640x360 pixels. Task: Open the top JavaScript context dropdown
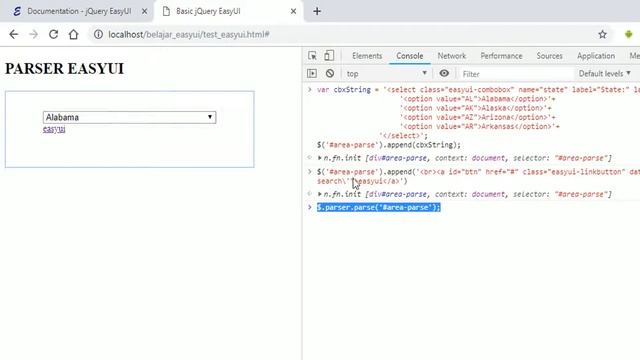[x=386, y=73]
